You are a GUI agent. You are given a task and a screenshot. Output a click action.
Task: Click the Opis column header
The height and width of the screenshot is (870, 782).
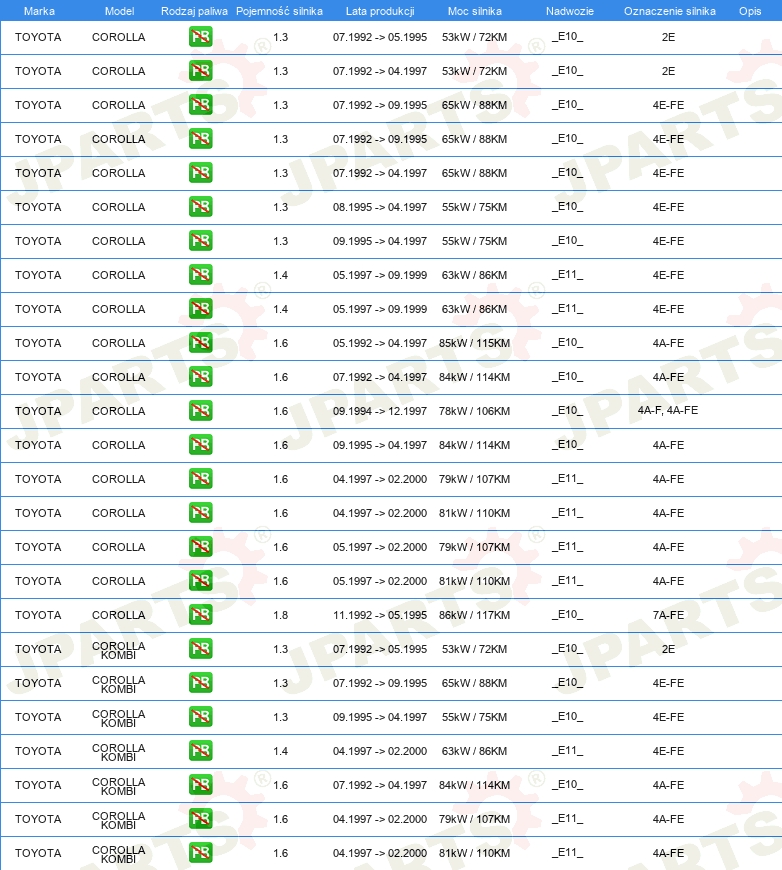tap(750, 11)
